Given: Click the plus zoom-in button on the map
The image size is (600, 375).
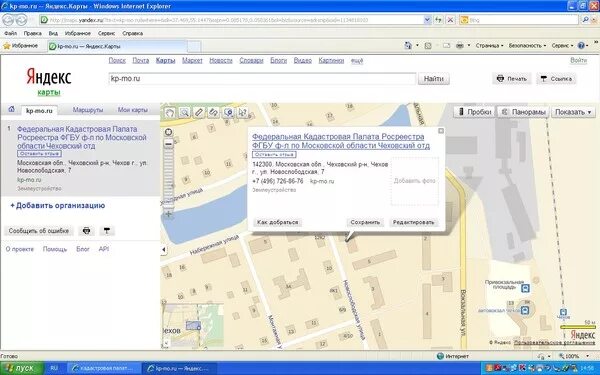Looking at the screenshot, I should tap(168, 214).
